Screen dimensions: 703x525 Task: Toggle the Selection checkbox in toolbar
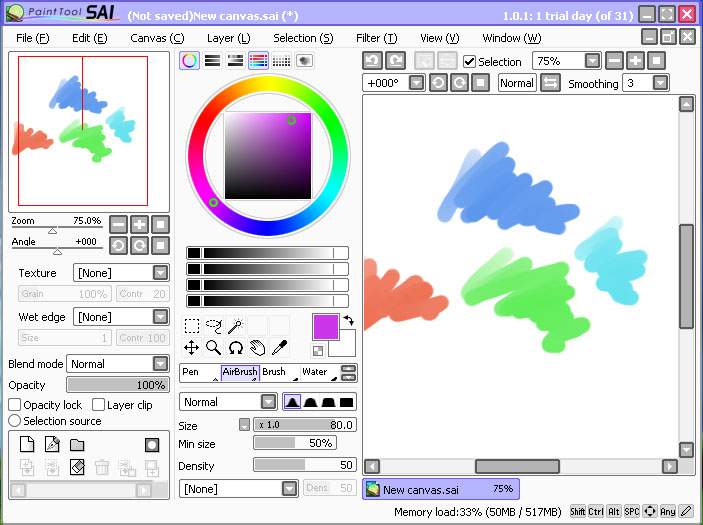[469, 61]
